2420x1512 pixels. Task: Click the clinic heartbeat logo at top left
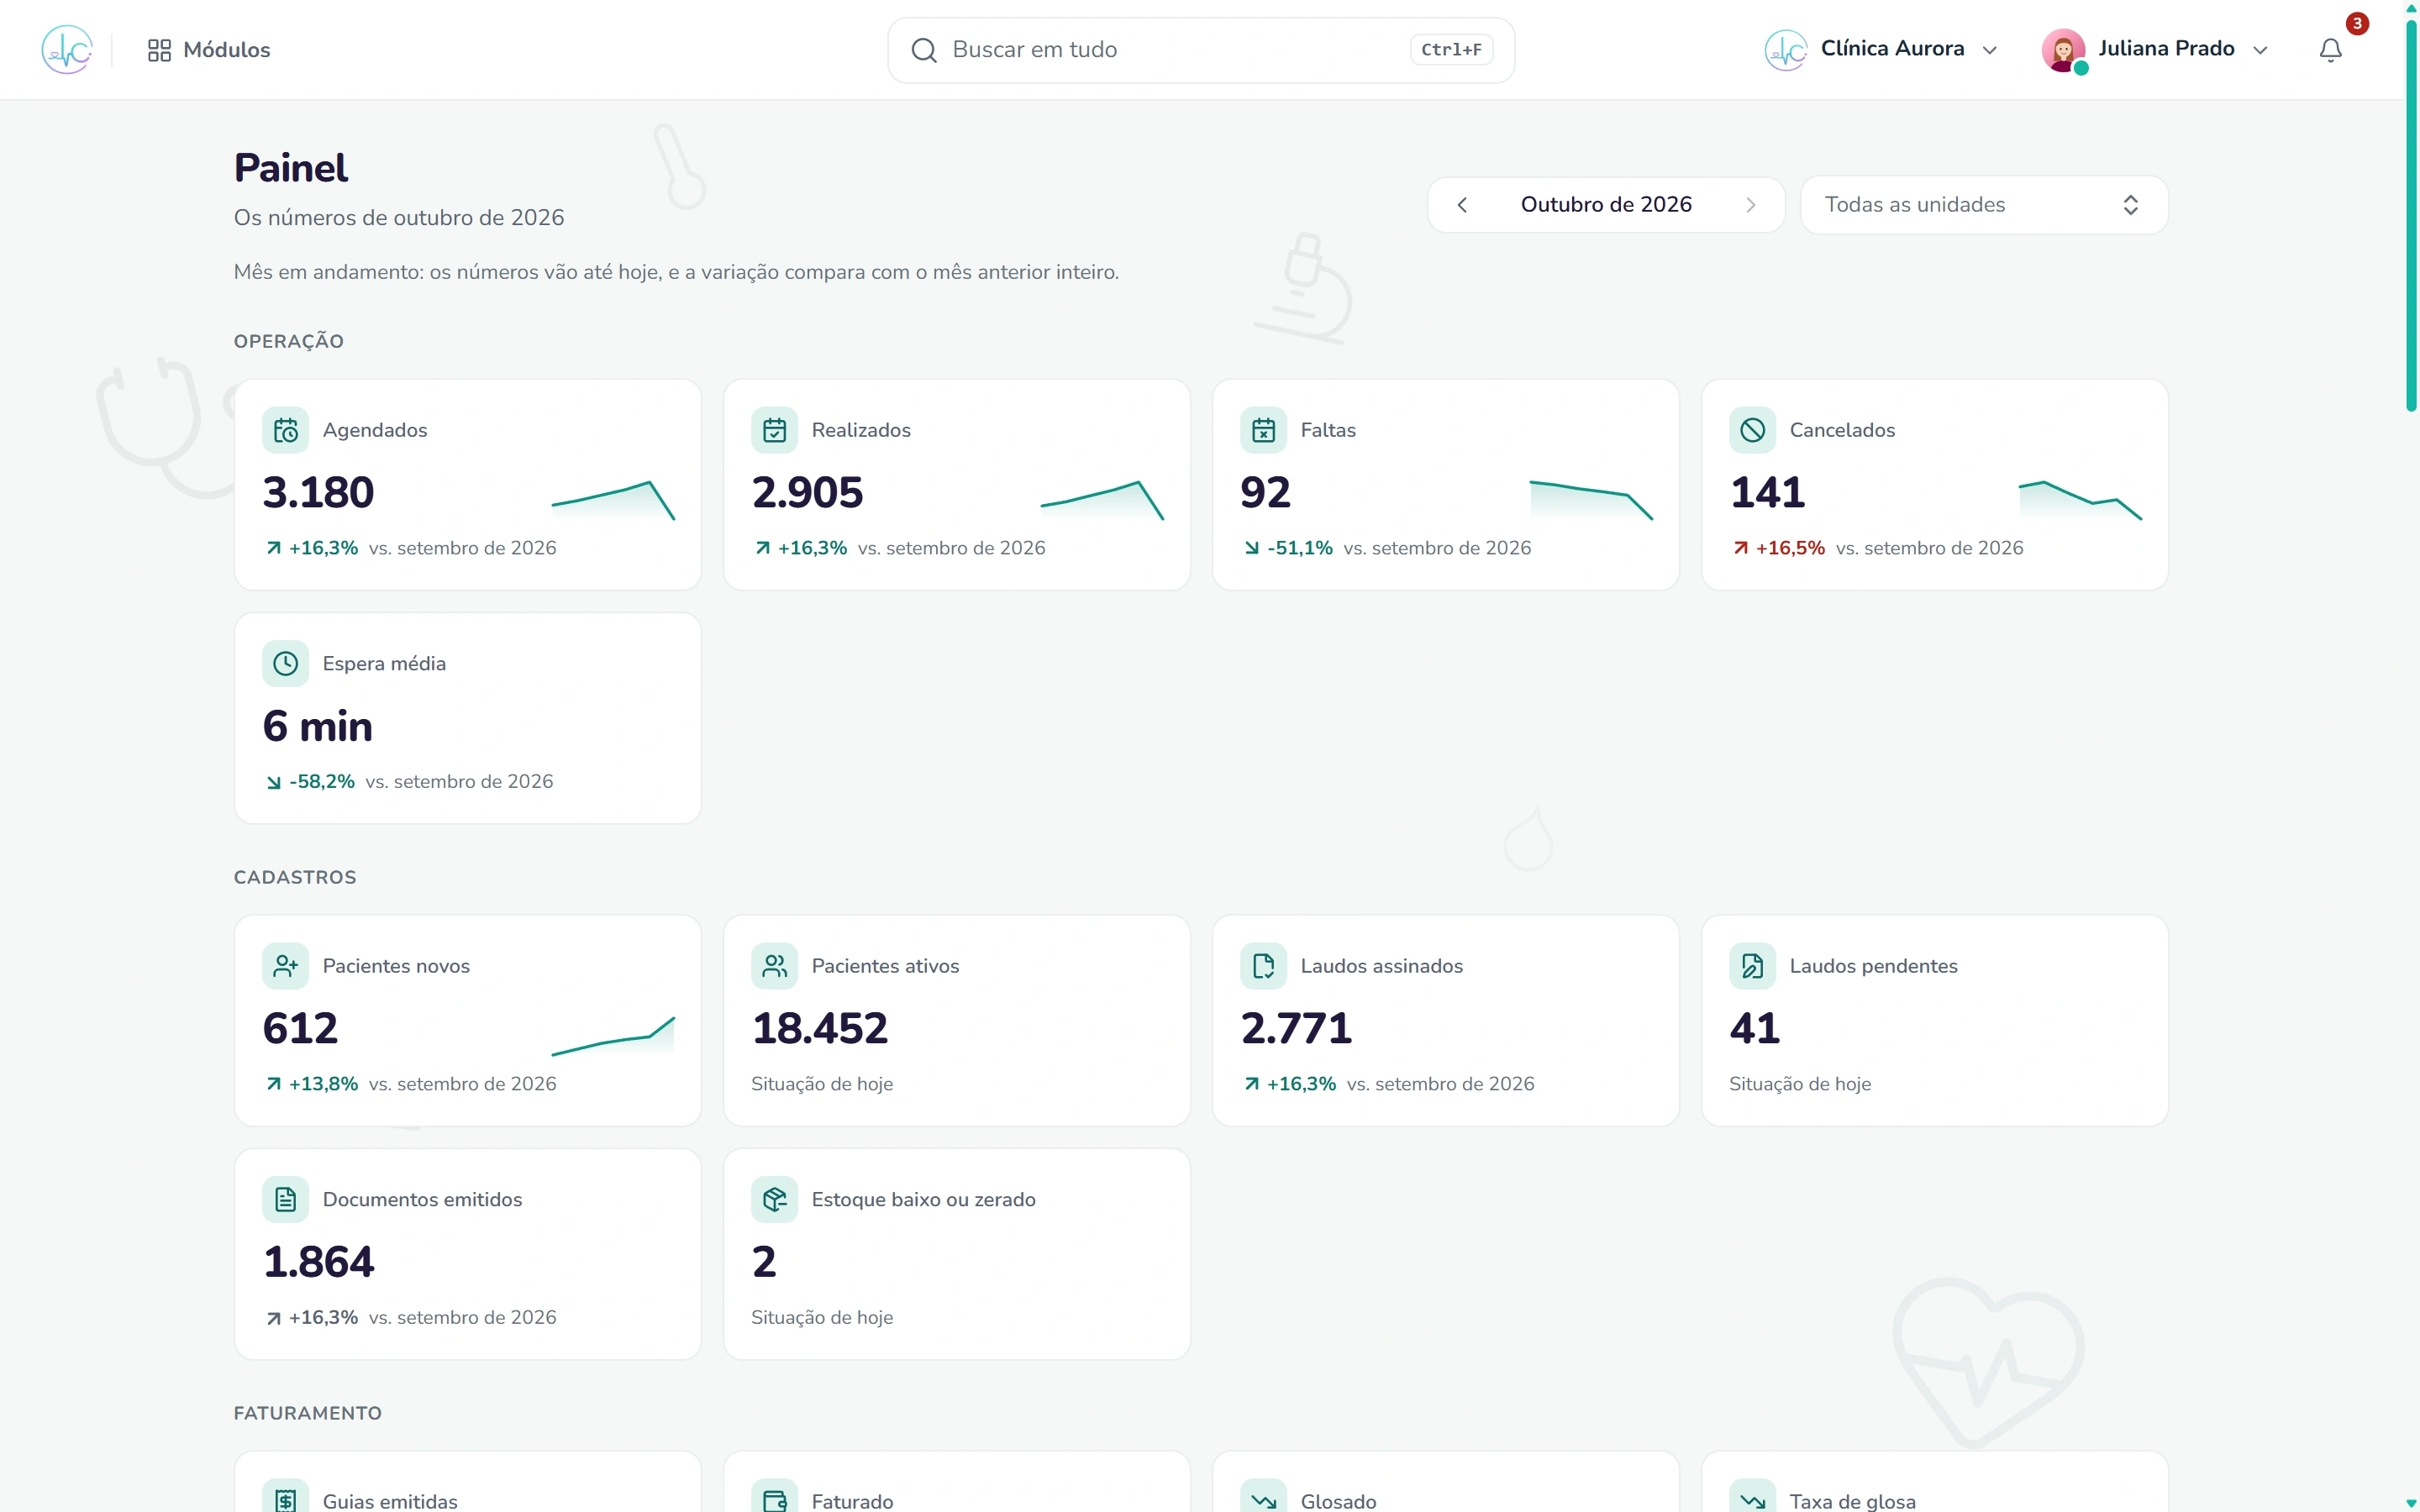tap(67, 49)
